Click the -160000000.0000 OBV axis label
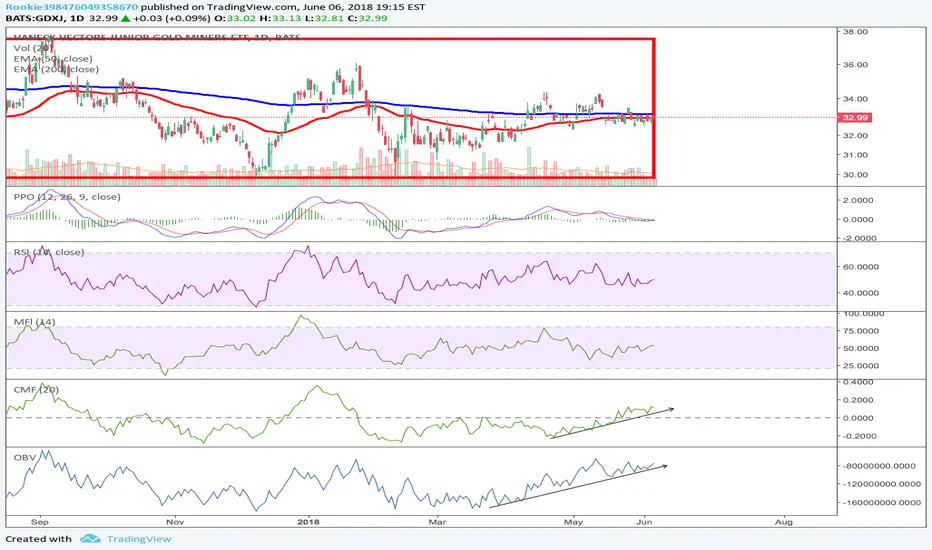932x550 pixels. [880, 503]
